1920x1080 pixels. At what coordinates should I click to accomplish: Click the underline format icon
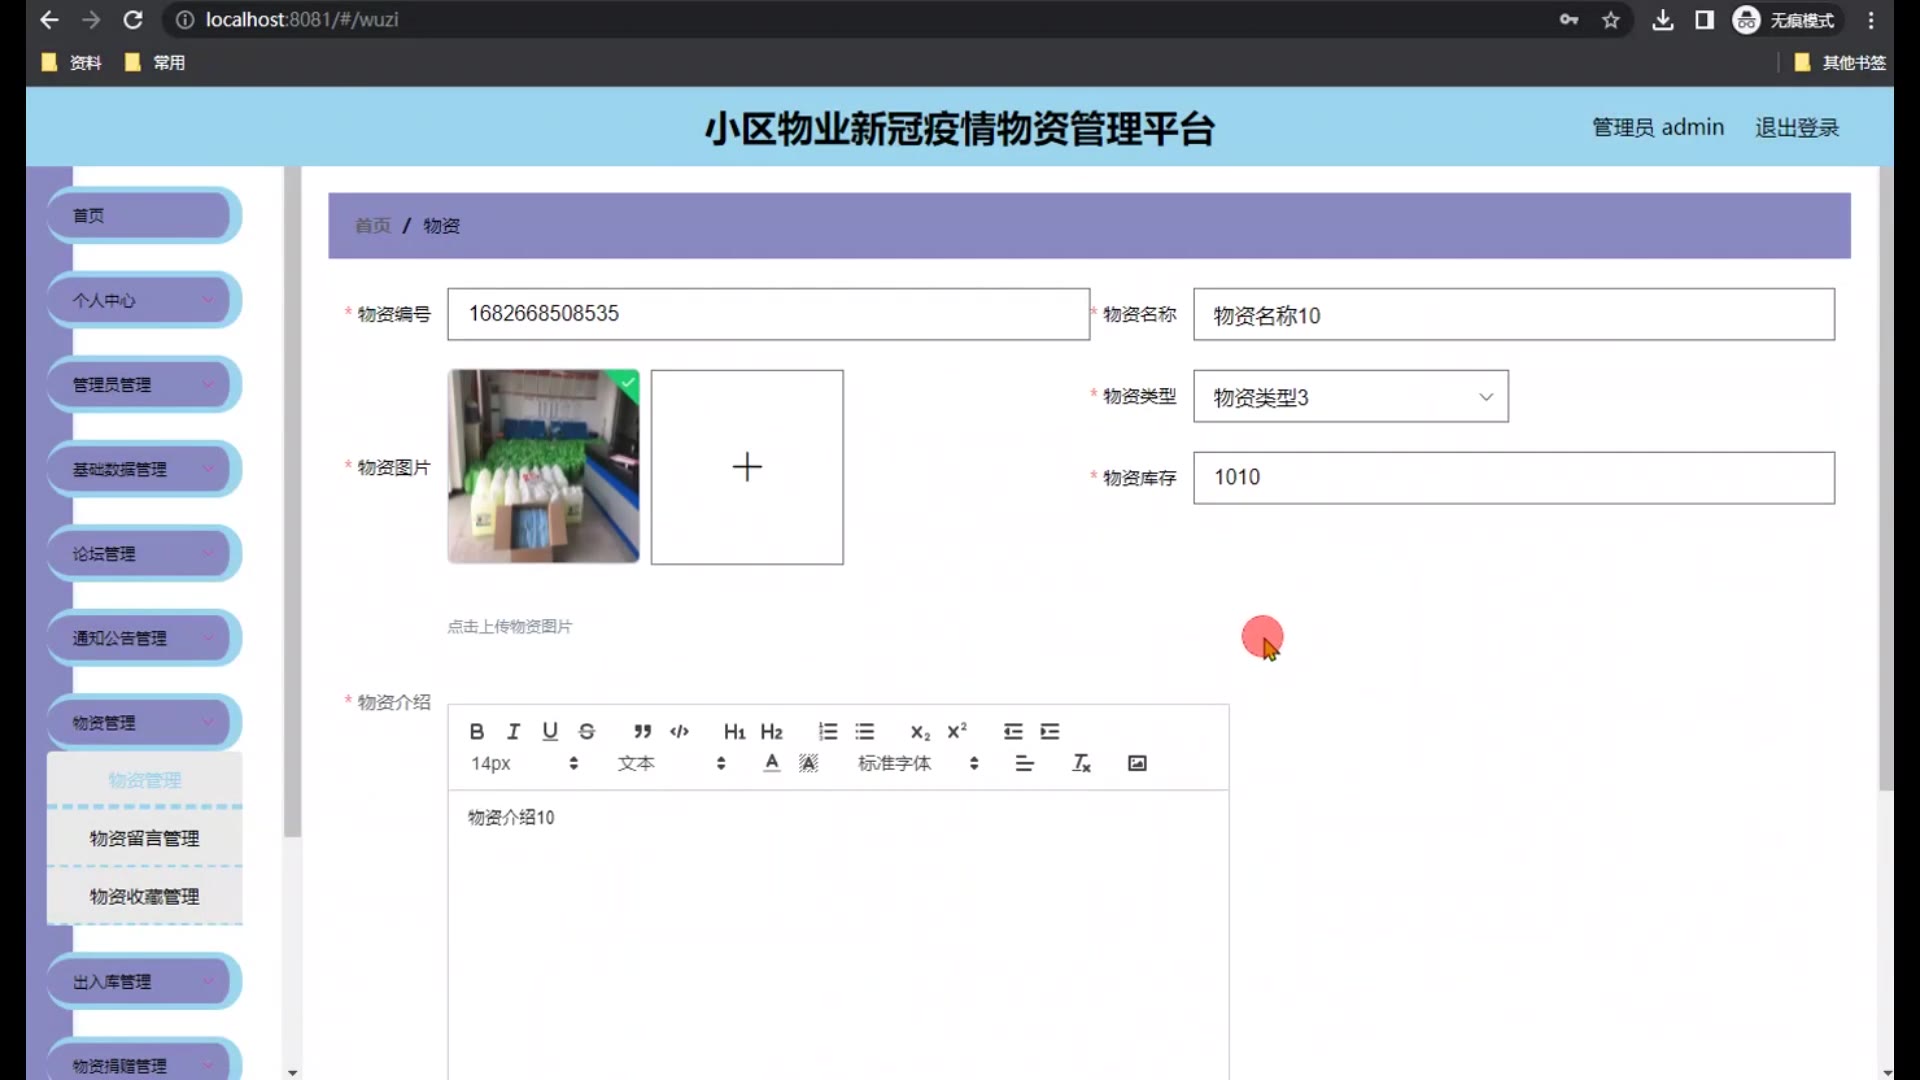click(550, 732)
